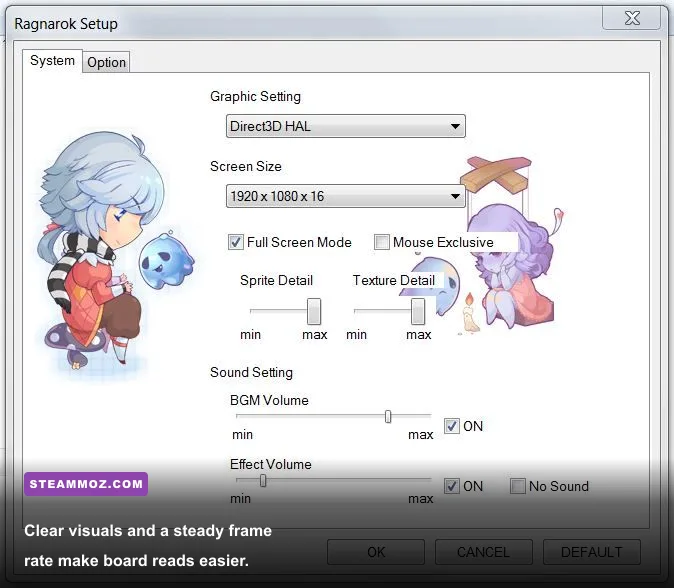Click the Graphic Setting label
The width and height of the screenshot is (674, 588).
pos(255,96)
